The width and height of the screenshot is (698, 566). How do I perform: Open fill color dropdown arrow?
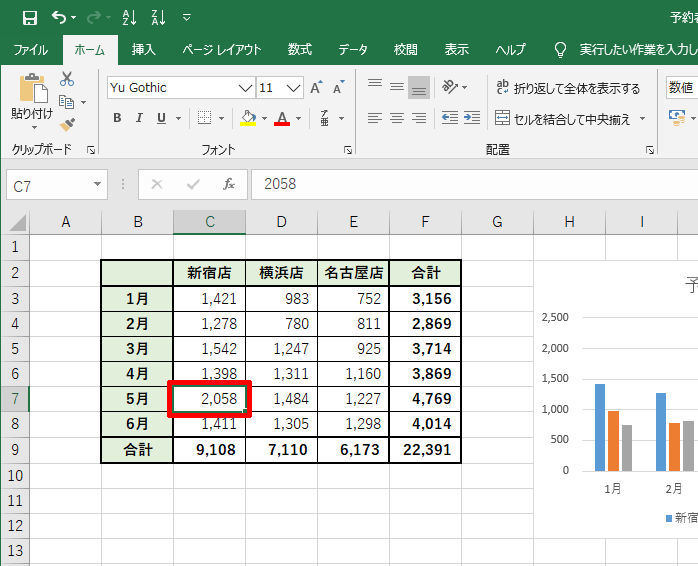click(x=264, y=118)
